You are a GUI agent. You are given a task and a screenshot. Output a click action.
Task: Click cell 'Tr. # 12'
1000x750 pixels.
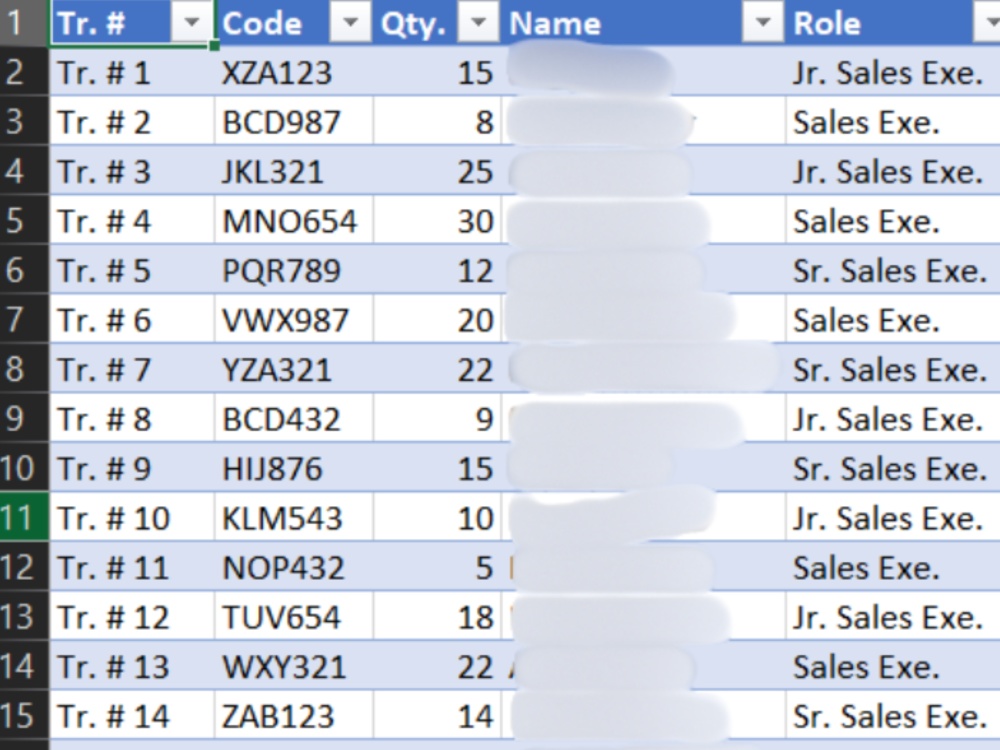click(x=132, y=617)
